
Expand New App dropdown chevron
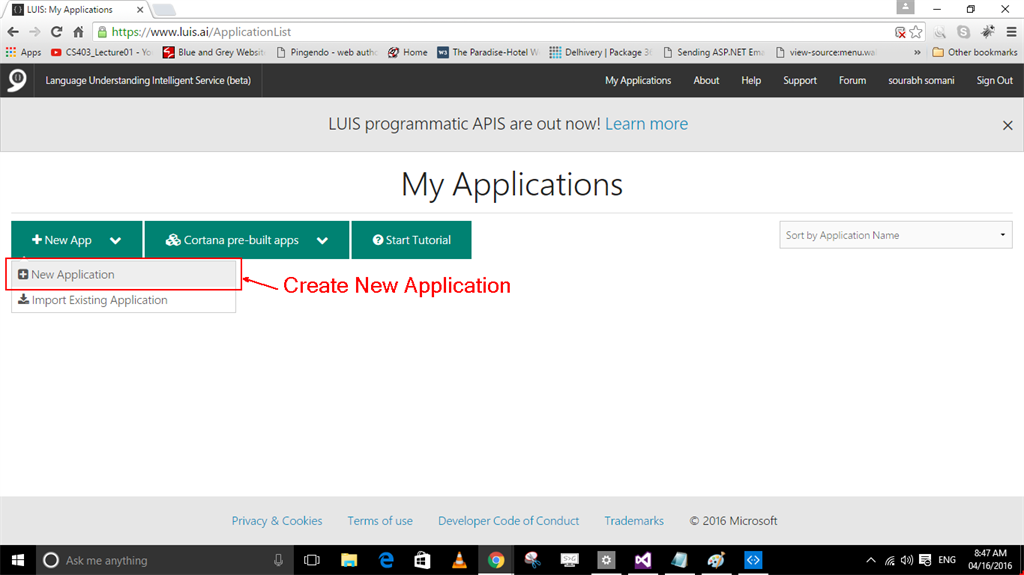pos(116,240)
